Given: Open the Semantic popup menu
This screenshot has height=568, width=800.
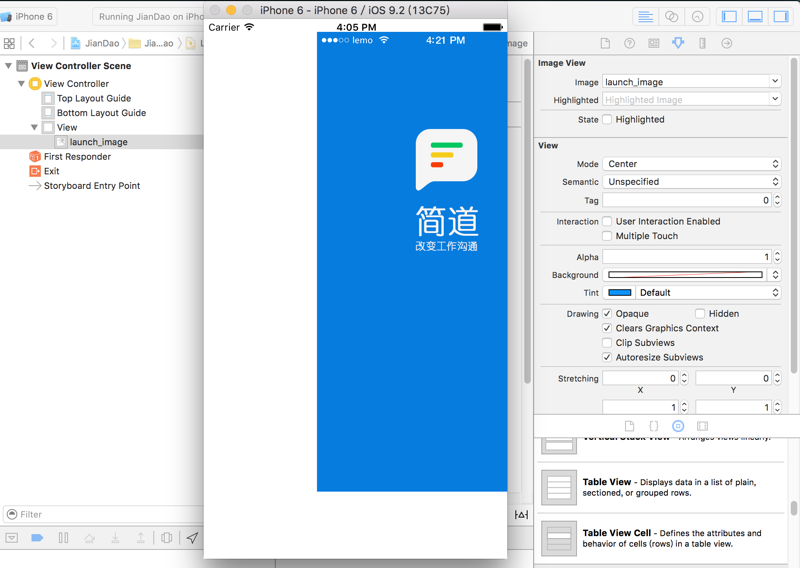Looking at the screenshot, I should point(692,182).
